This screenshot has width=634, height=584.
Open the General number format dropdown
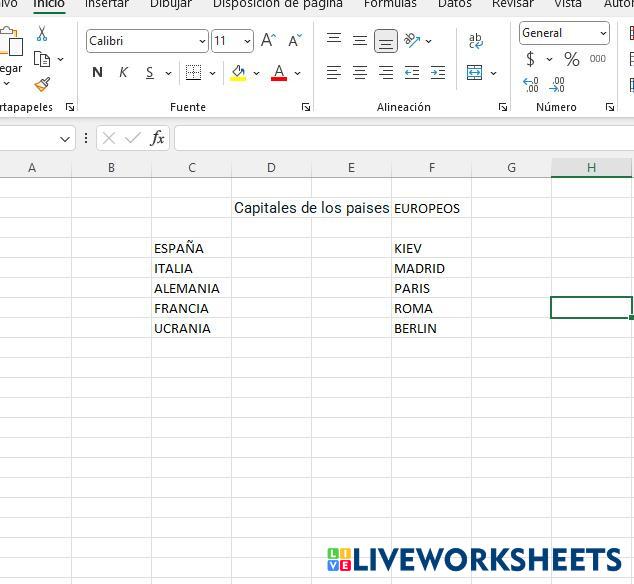coord(603,33)
